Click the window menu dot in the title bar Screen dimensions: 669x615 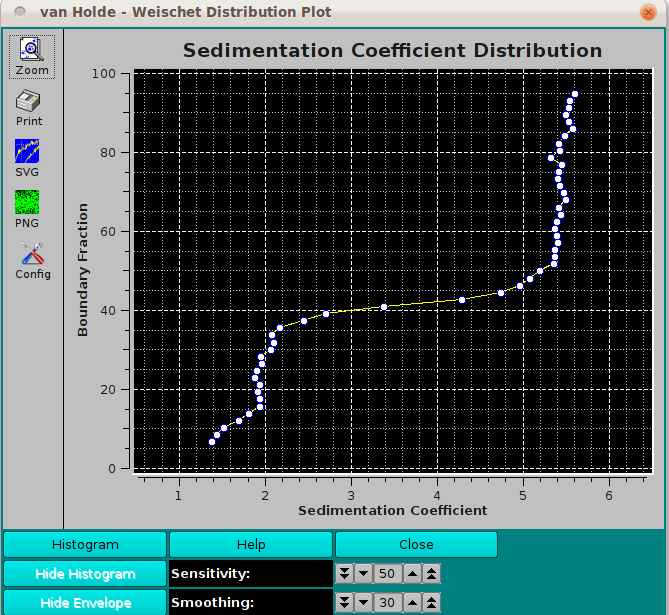coord(19,12)
